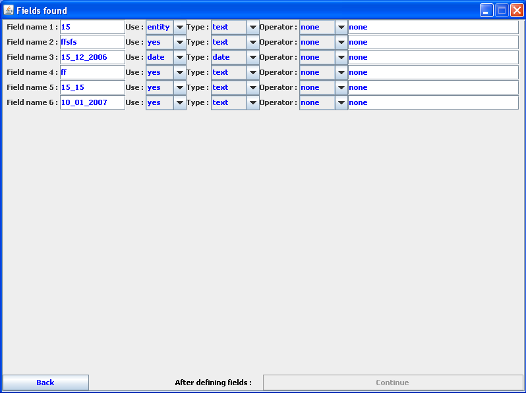
Task: Click the Field name 5 input containing 15_15
Action: [92, 88]
